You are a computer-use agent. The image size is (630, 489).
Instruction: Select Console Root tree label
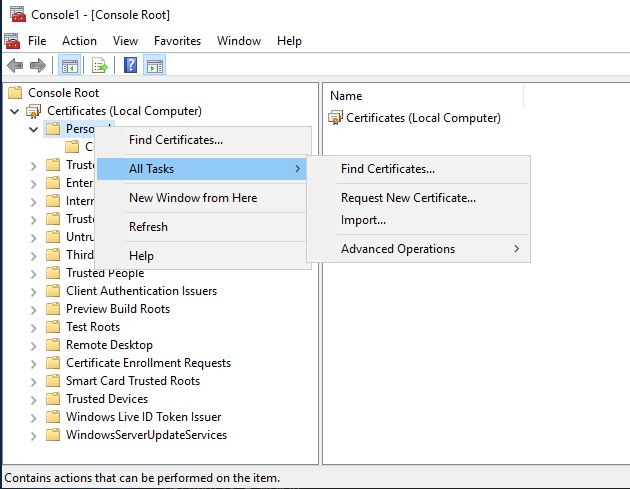point(63,93)
